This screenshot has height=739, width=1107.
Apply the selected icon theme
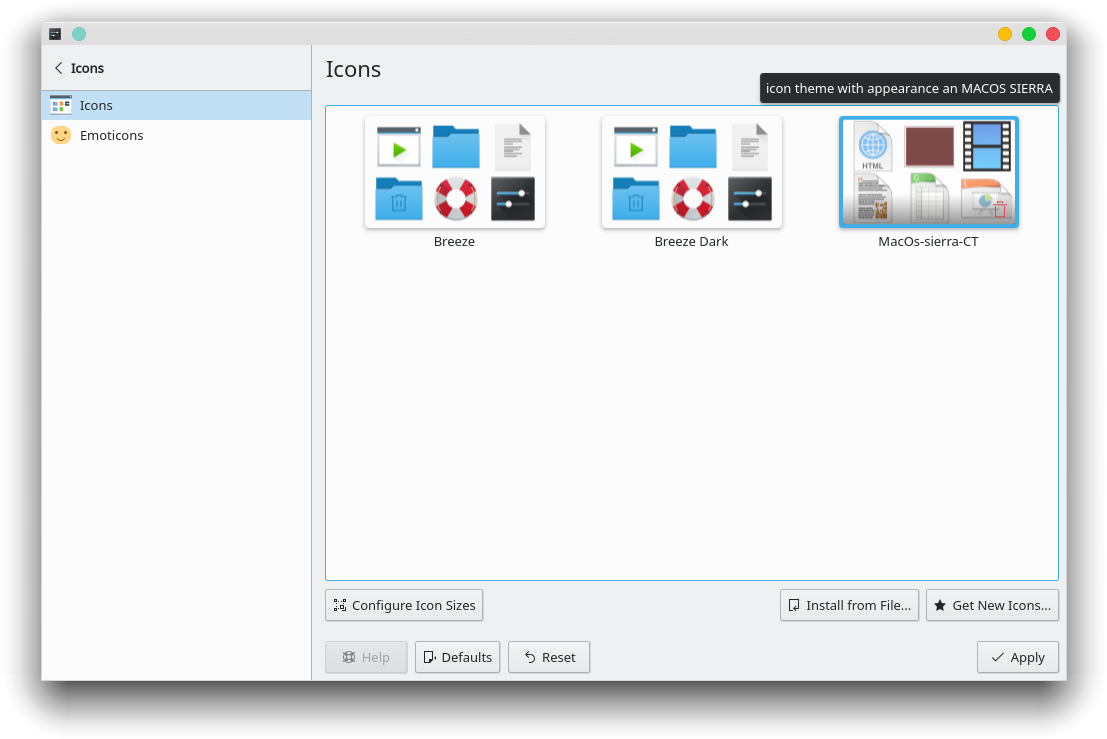[x=1018, y=657]
